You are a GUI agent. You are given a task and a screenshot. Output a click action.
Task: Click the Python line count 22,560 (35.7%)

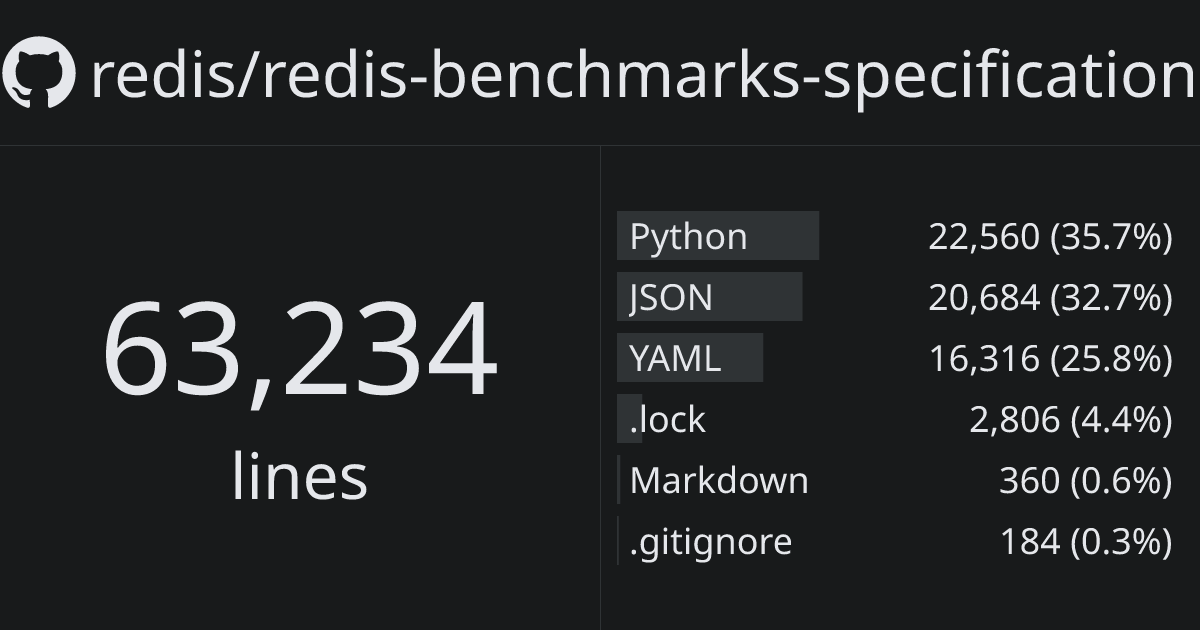(1050, 237)
